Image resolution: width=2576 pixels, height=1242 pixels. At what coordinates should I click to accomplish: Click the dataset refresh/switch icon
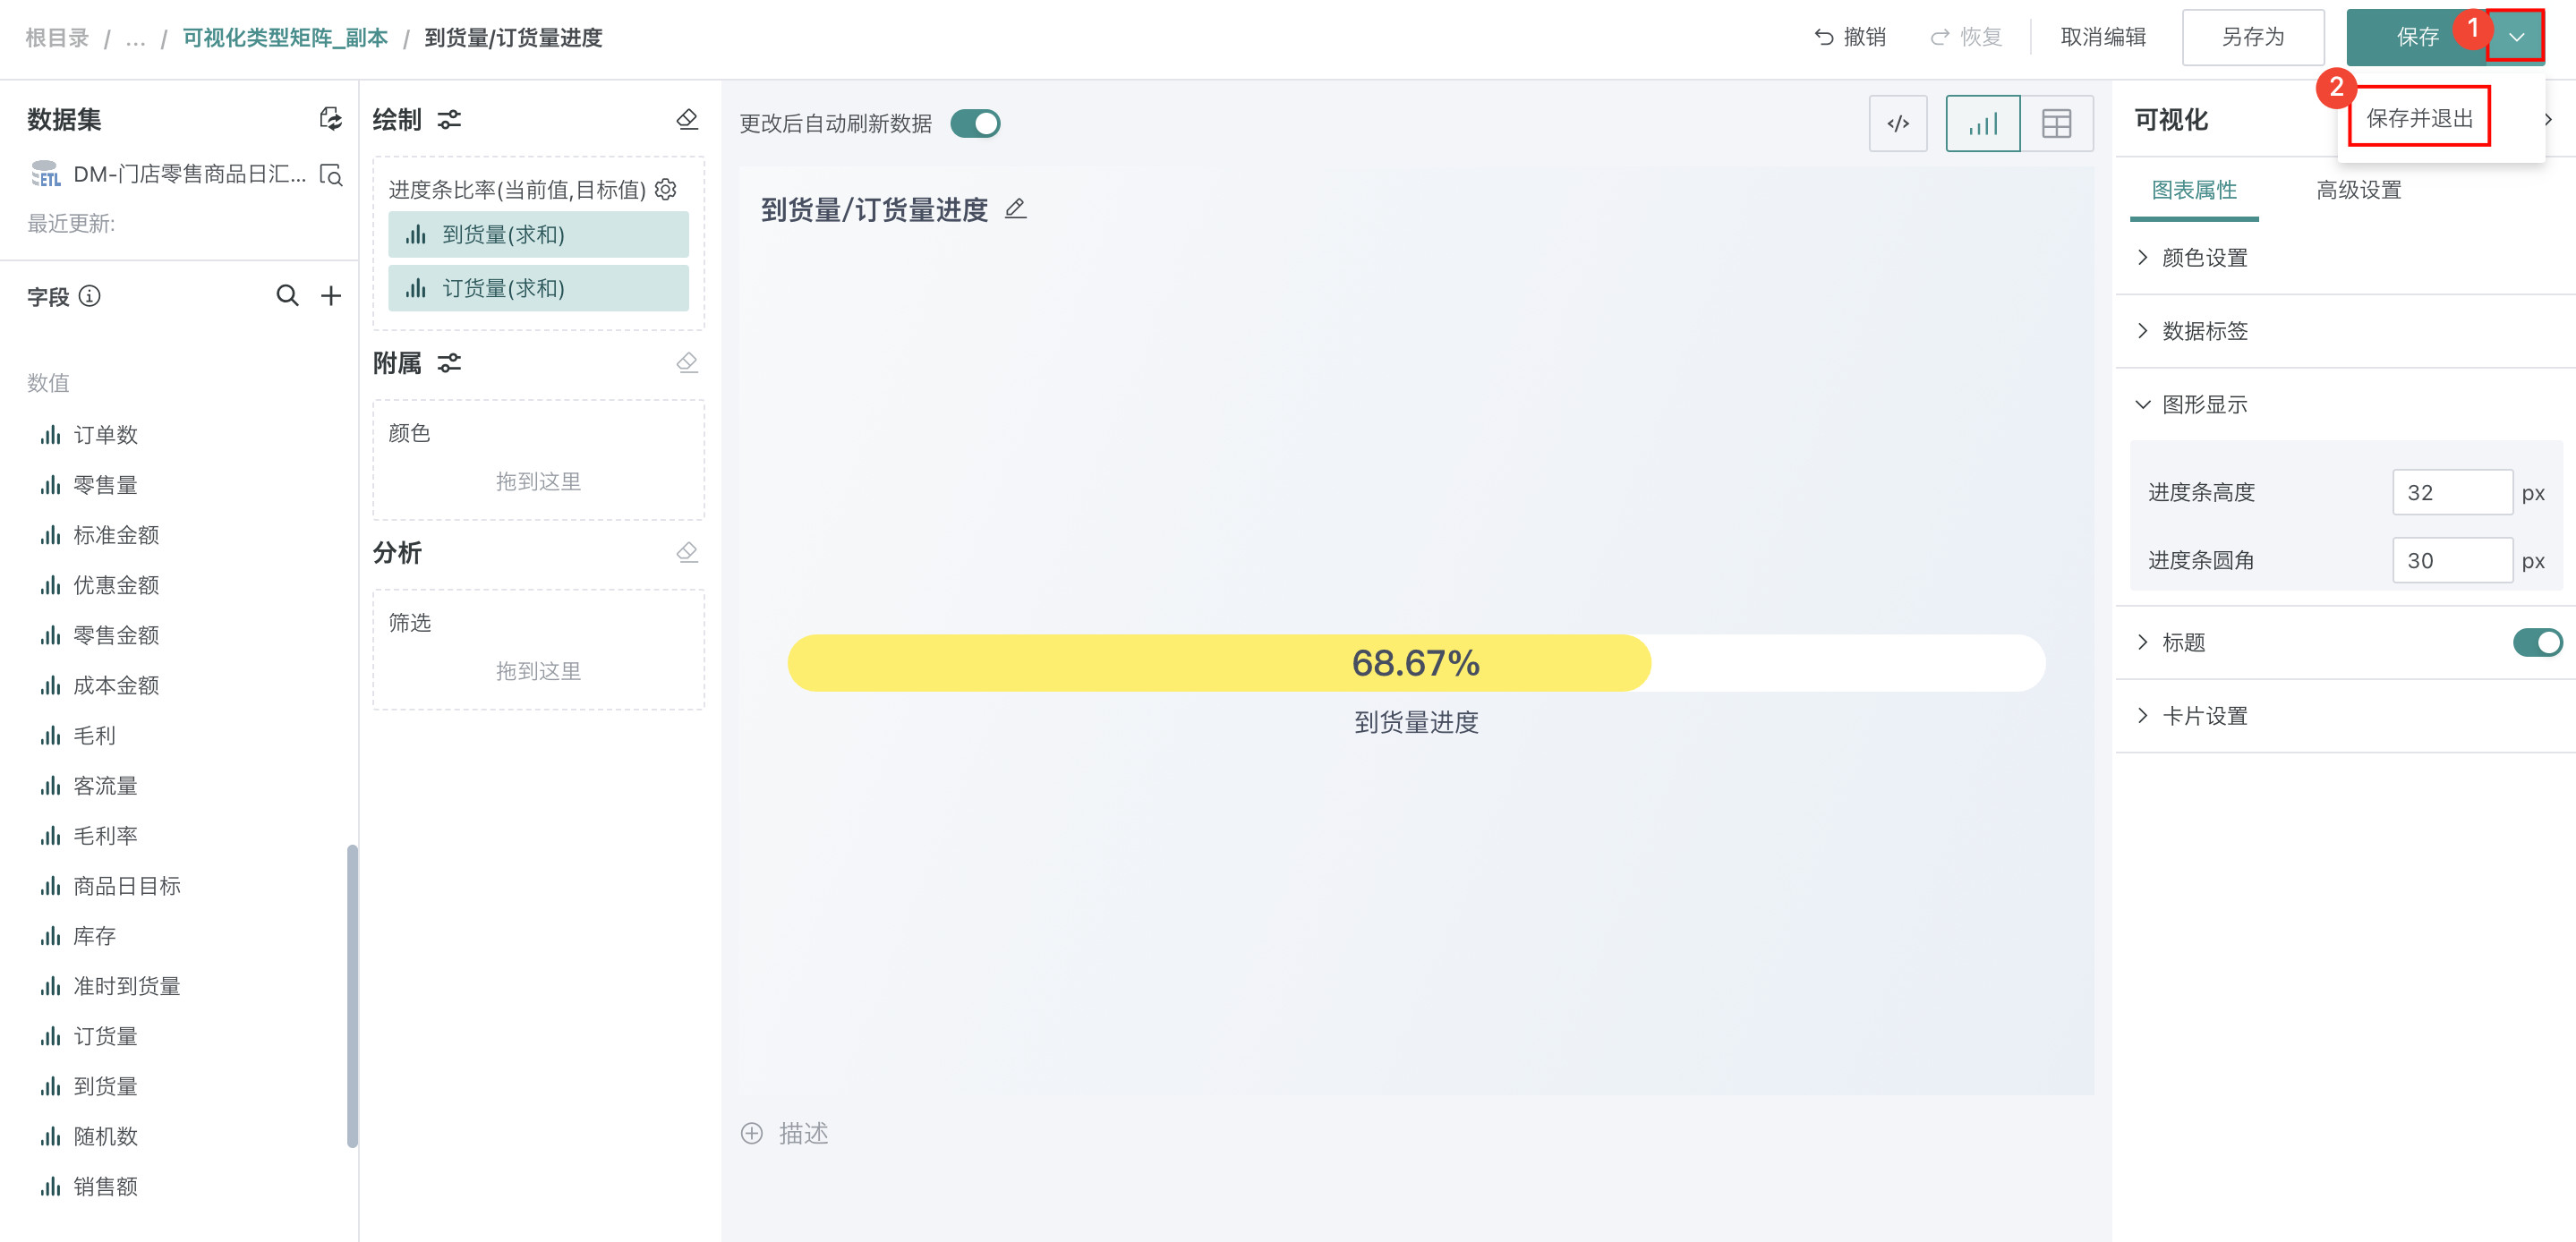(330, 119)
